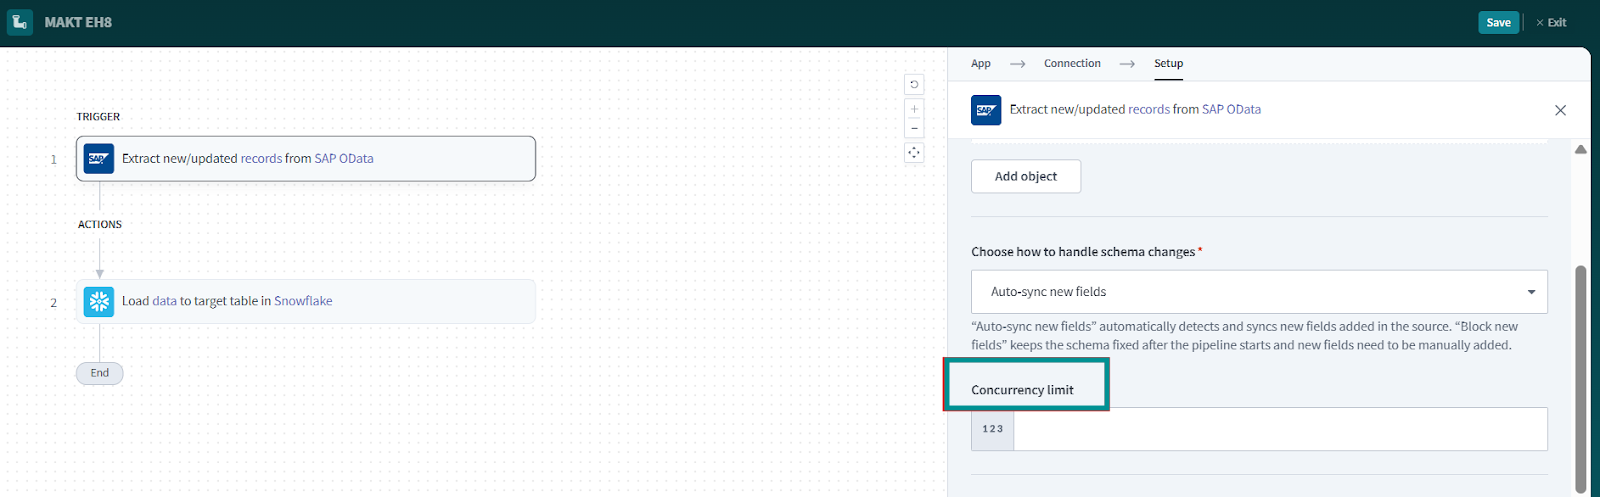Click step number 1

coord(54,160)
